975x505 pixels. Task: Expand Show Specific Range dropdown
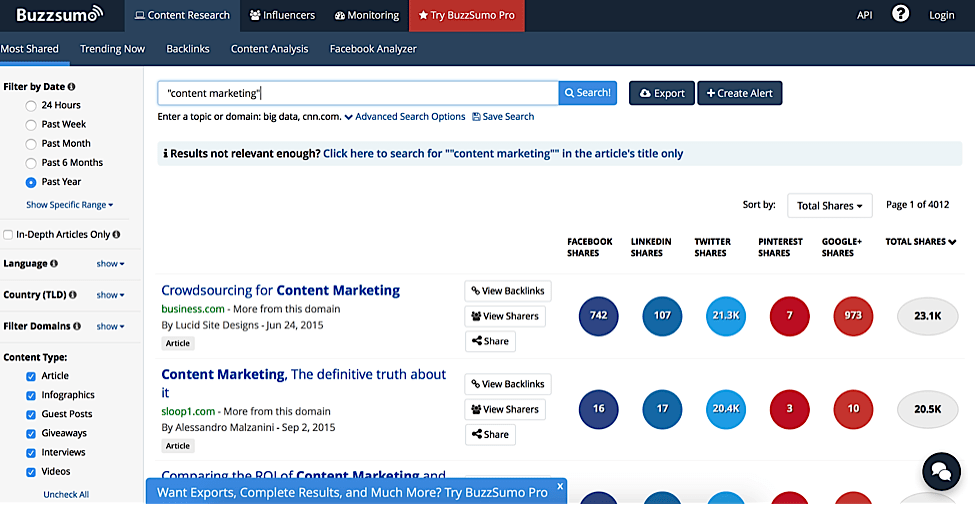point(70,205)
